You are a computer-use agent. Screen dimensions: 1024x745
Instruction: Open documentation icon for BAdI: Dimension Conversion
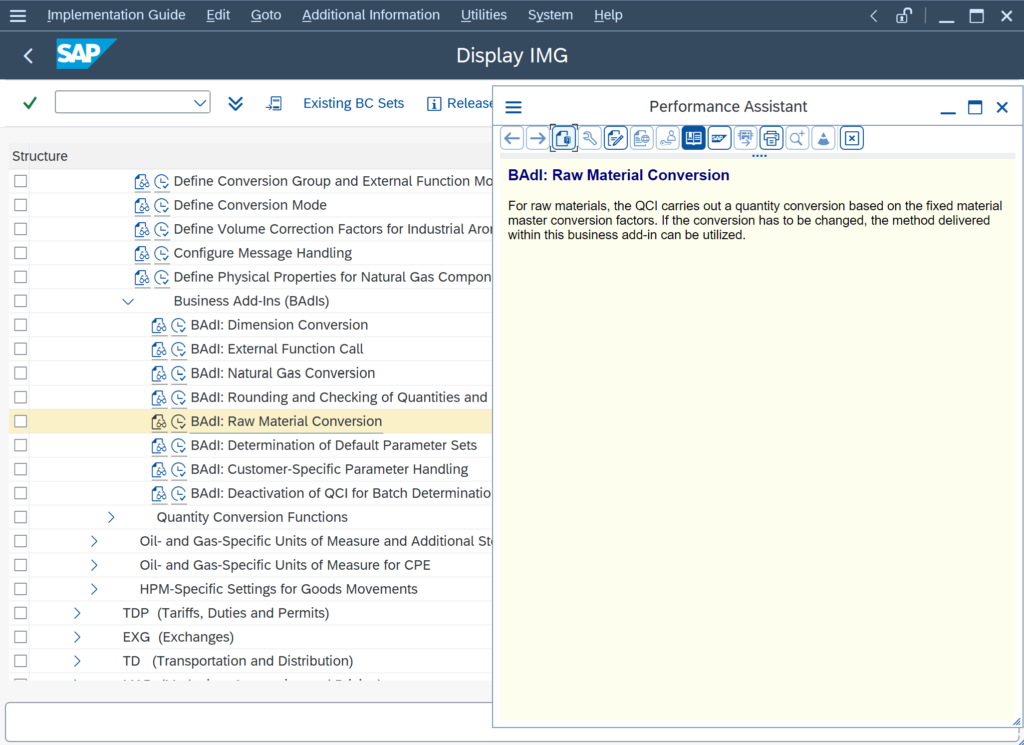tap(159, 325)
